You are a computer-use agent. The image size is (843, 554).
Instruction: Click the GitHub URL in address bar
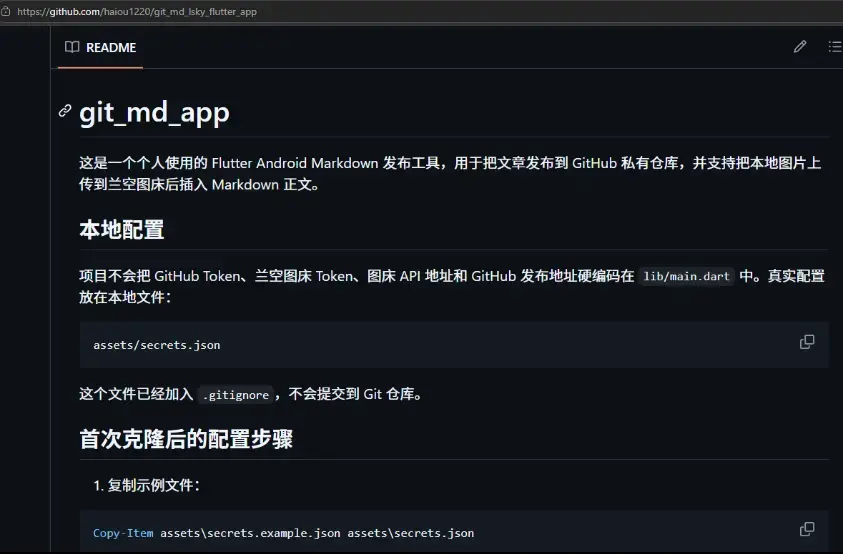(x=137, y=11)
